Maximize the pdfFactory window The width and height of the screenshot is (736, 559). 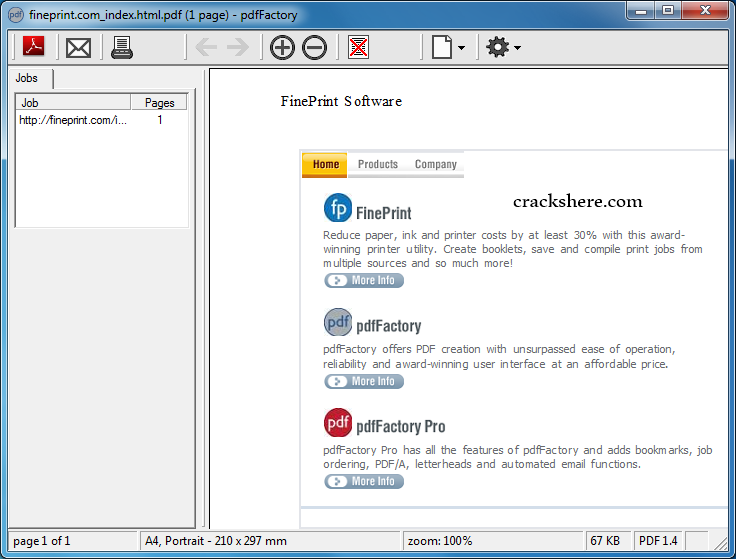668,10
